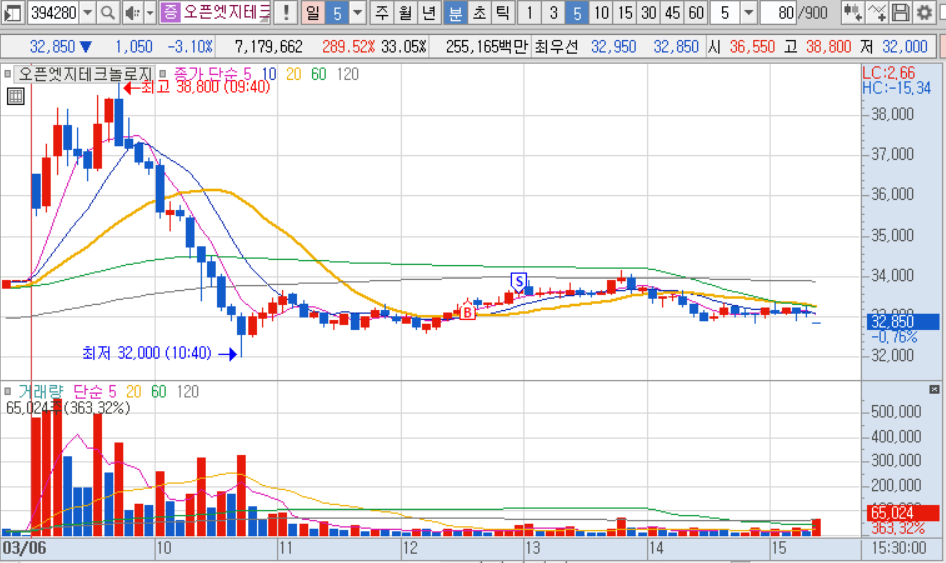Click the 15:30:00 time label
946x563 pixels.
tap(899, 548)
